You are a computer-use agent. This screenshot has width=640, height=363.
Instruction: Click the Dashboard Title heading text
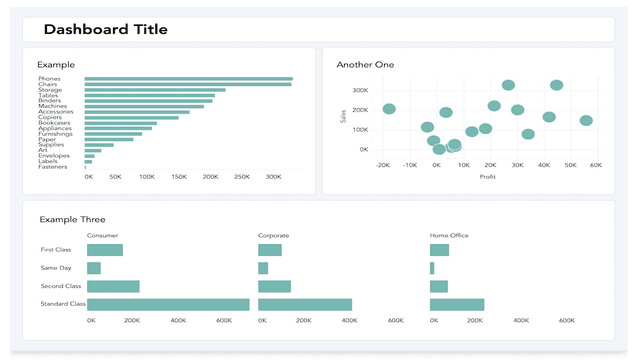106,29
